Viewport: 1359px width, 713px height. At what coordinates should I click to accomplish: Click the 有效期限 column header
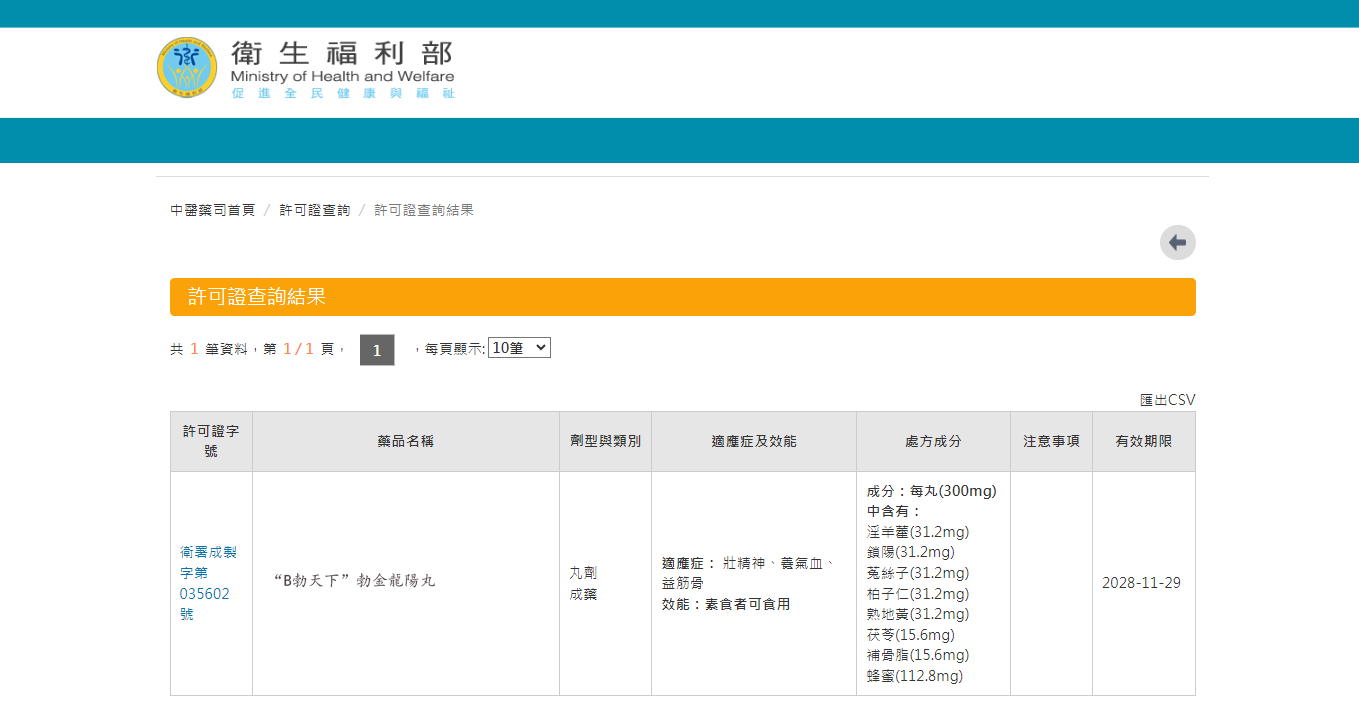[1143, 441]
